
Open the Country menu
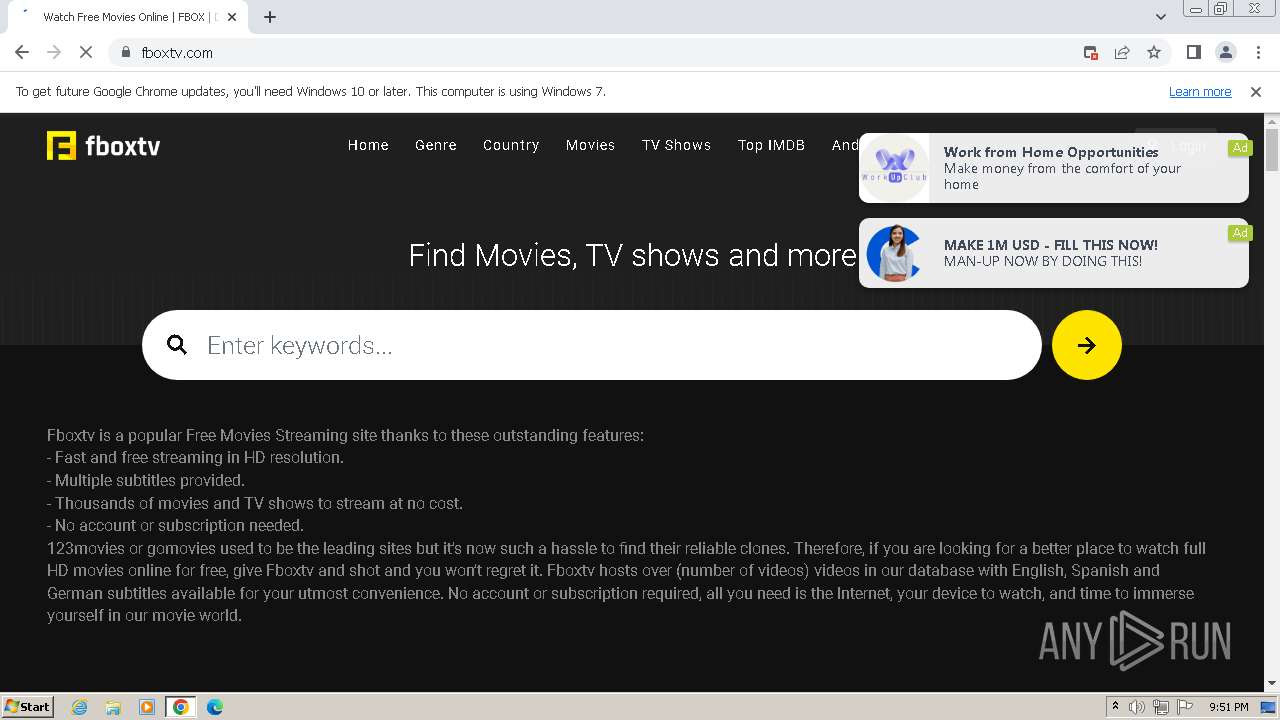pyautogui.click(x=511, y=145)
